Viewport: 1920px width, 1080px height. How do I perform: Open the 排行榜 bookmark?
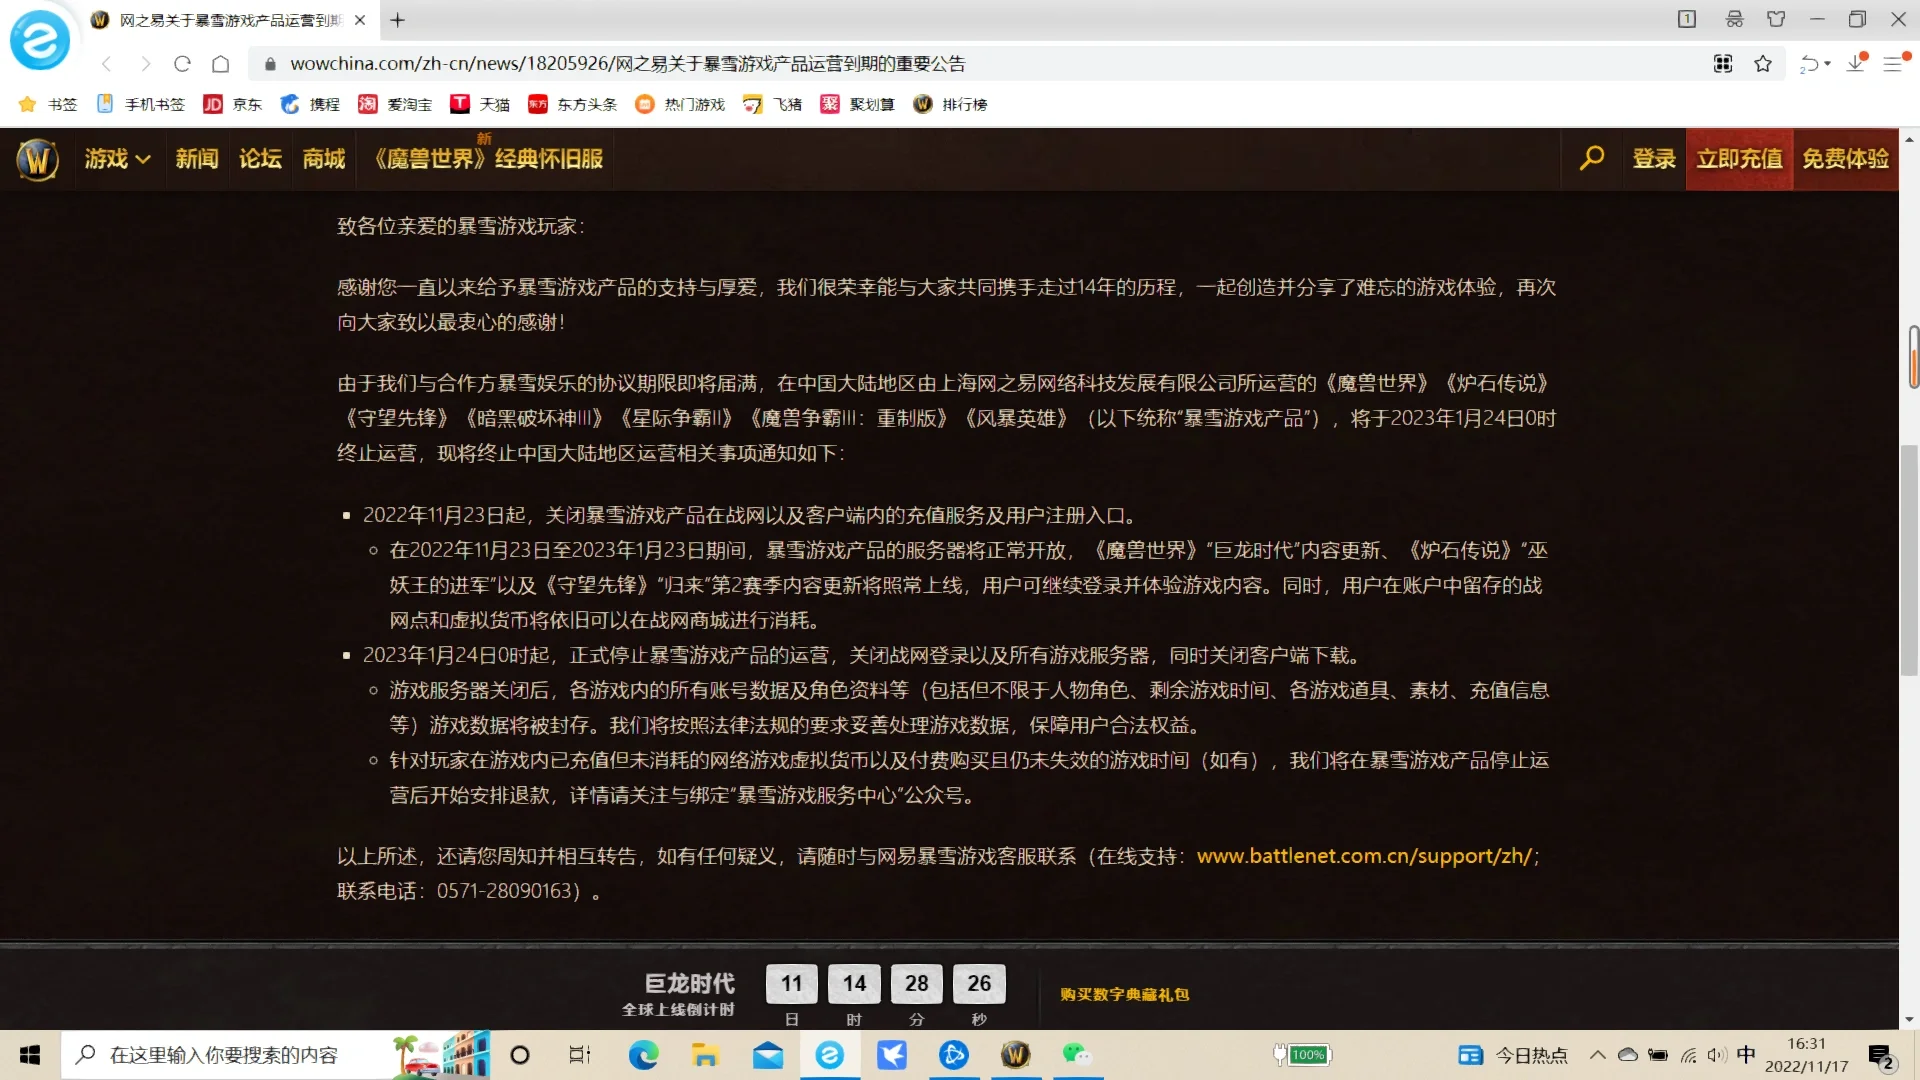[x=950, y=104]
